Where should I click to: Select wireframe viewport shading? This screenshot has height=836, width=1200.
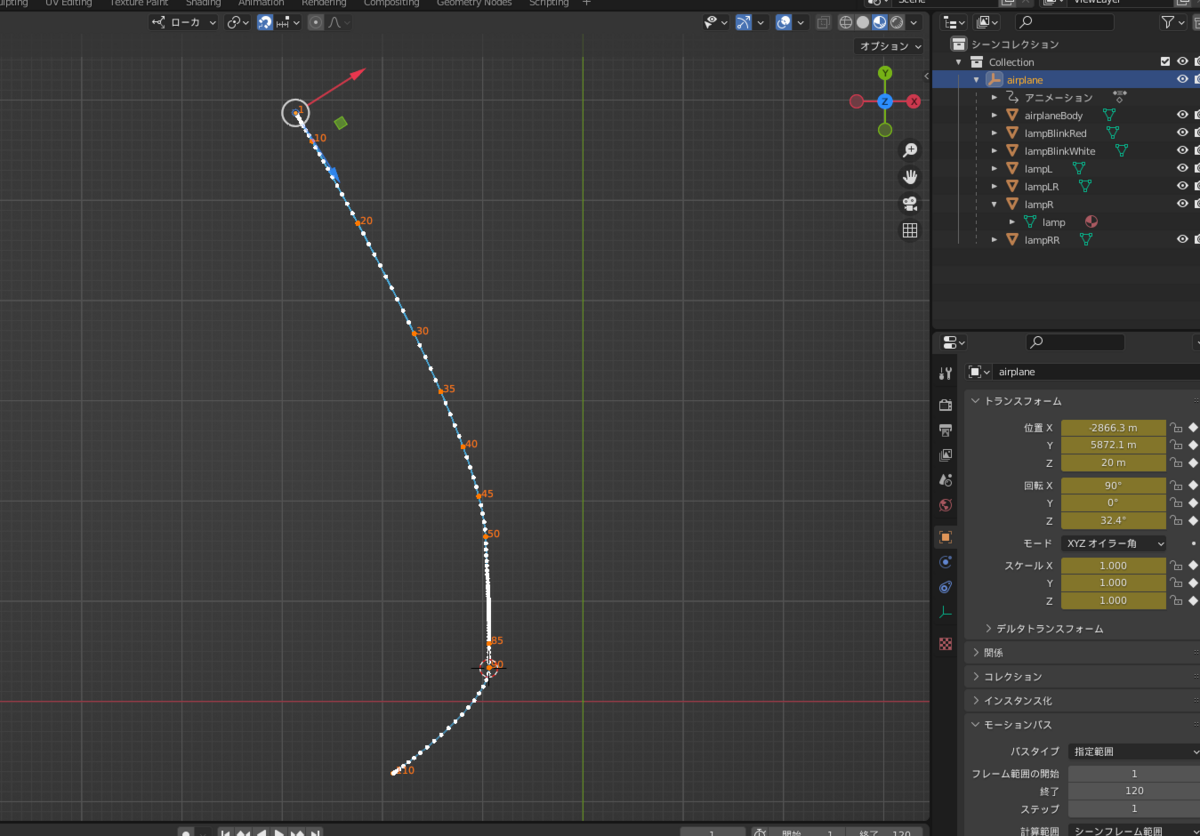click(x=846, y=22)
